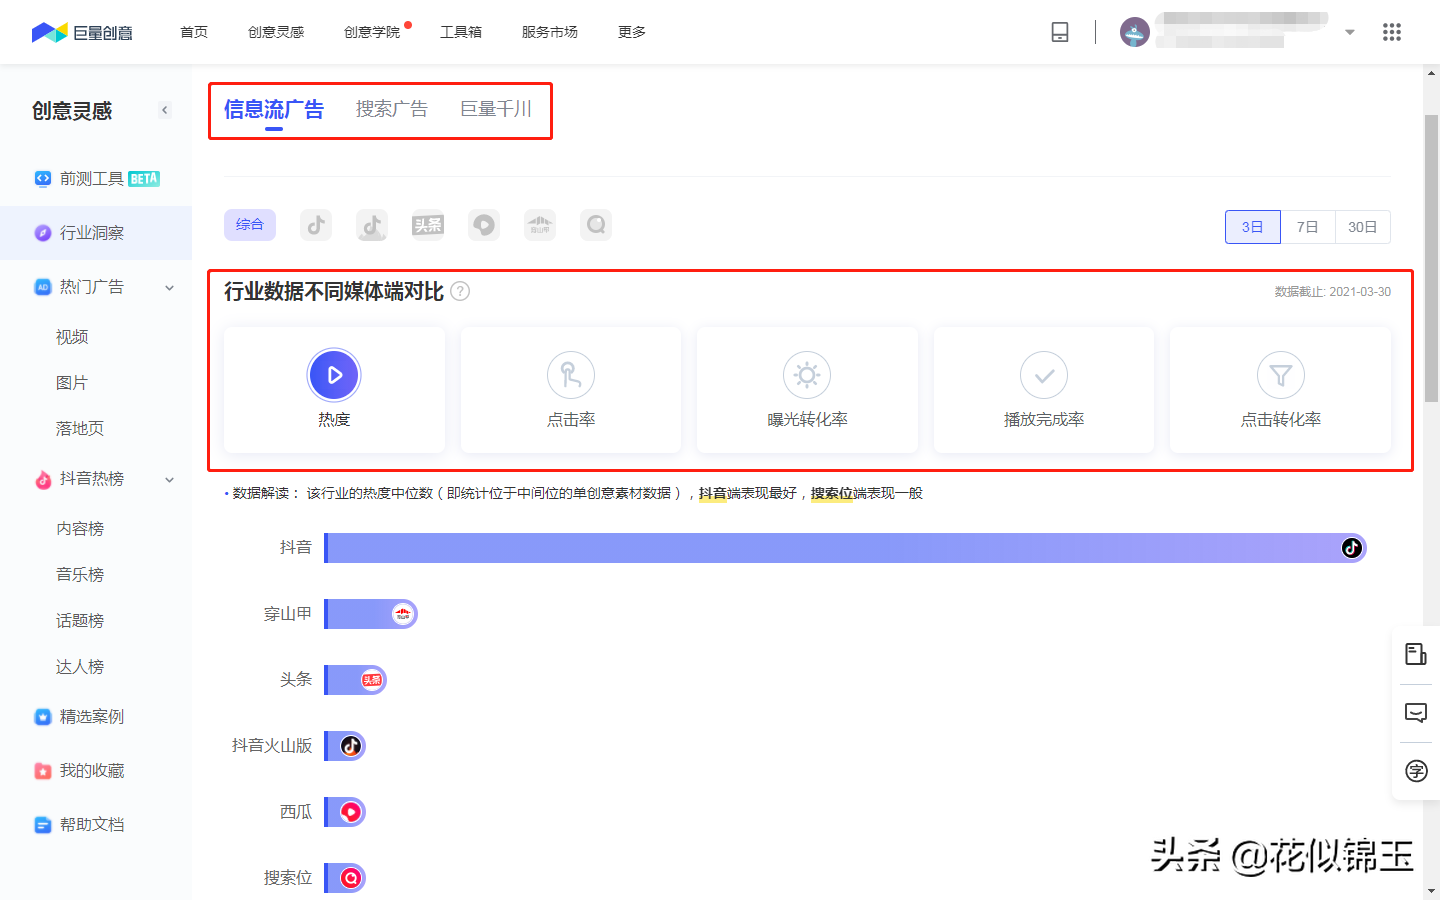This screenshot has height=900, width=1440.
Task: Open the document icon in floating panel
Action: pos(1416,654)
